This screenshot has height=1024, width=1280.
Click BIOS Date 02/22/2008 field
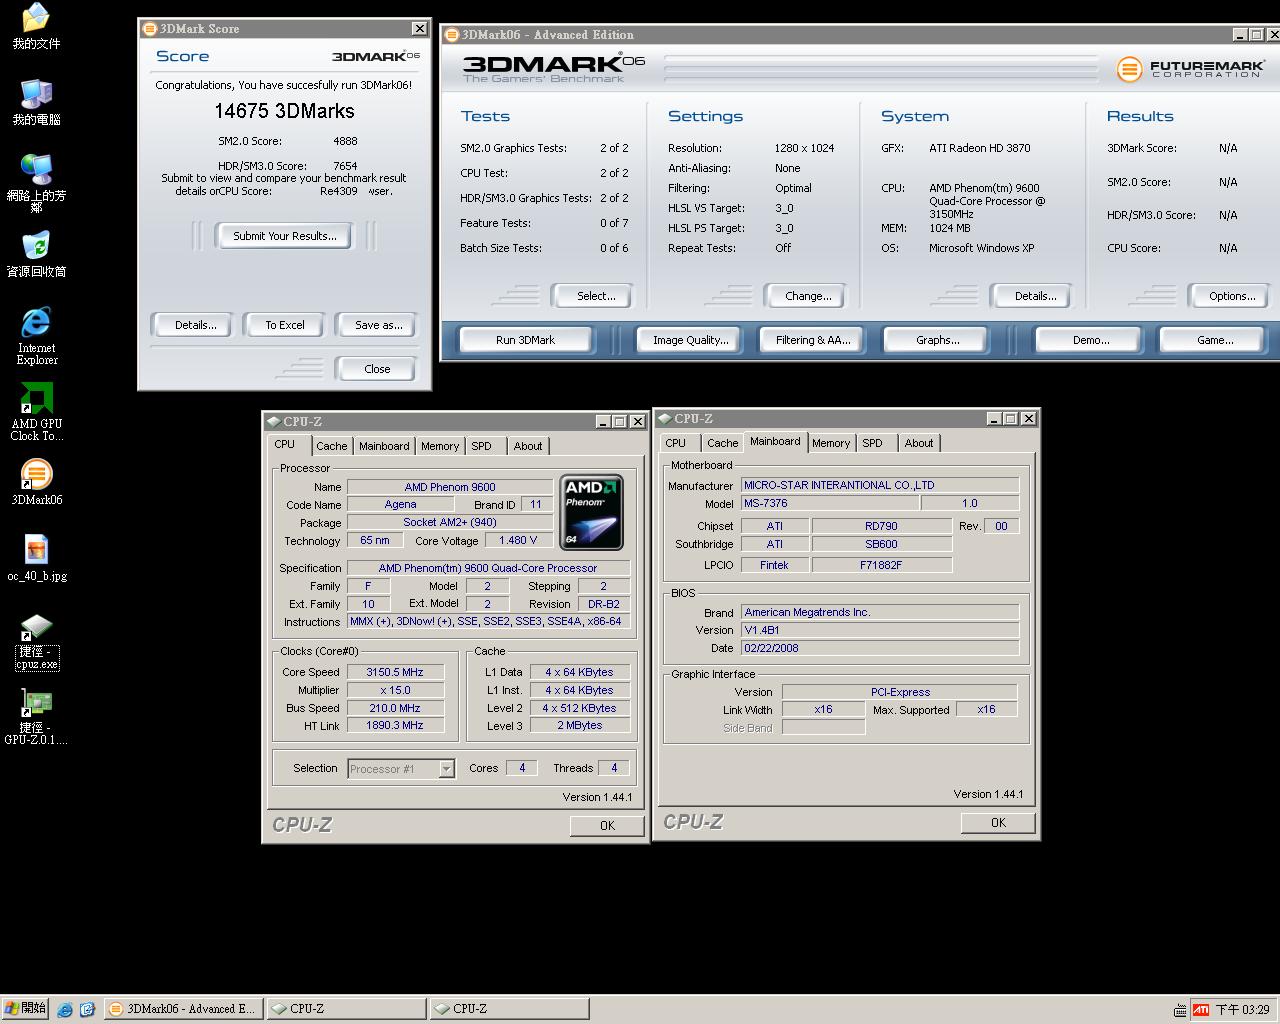[880, 648]
